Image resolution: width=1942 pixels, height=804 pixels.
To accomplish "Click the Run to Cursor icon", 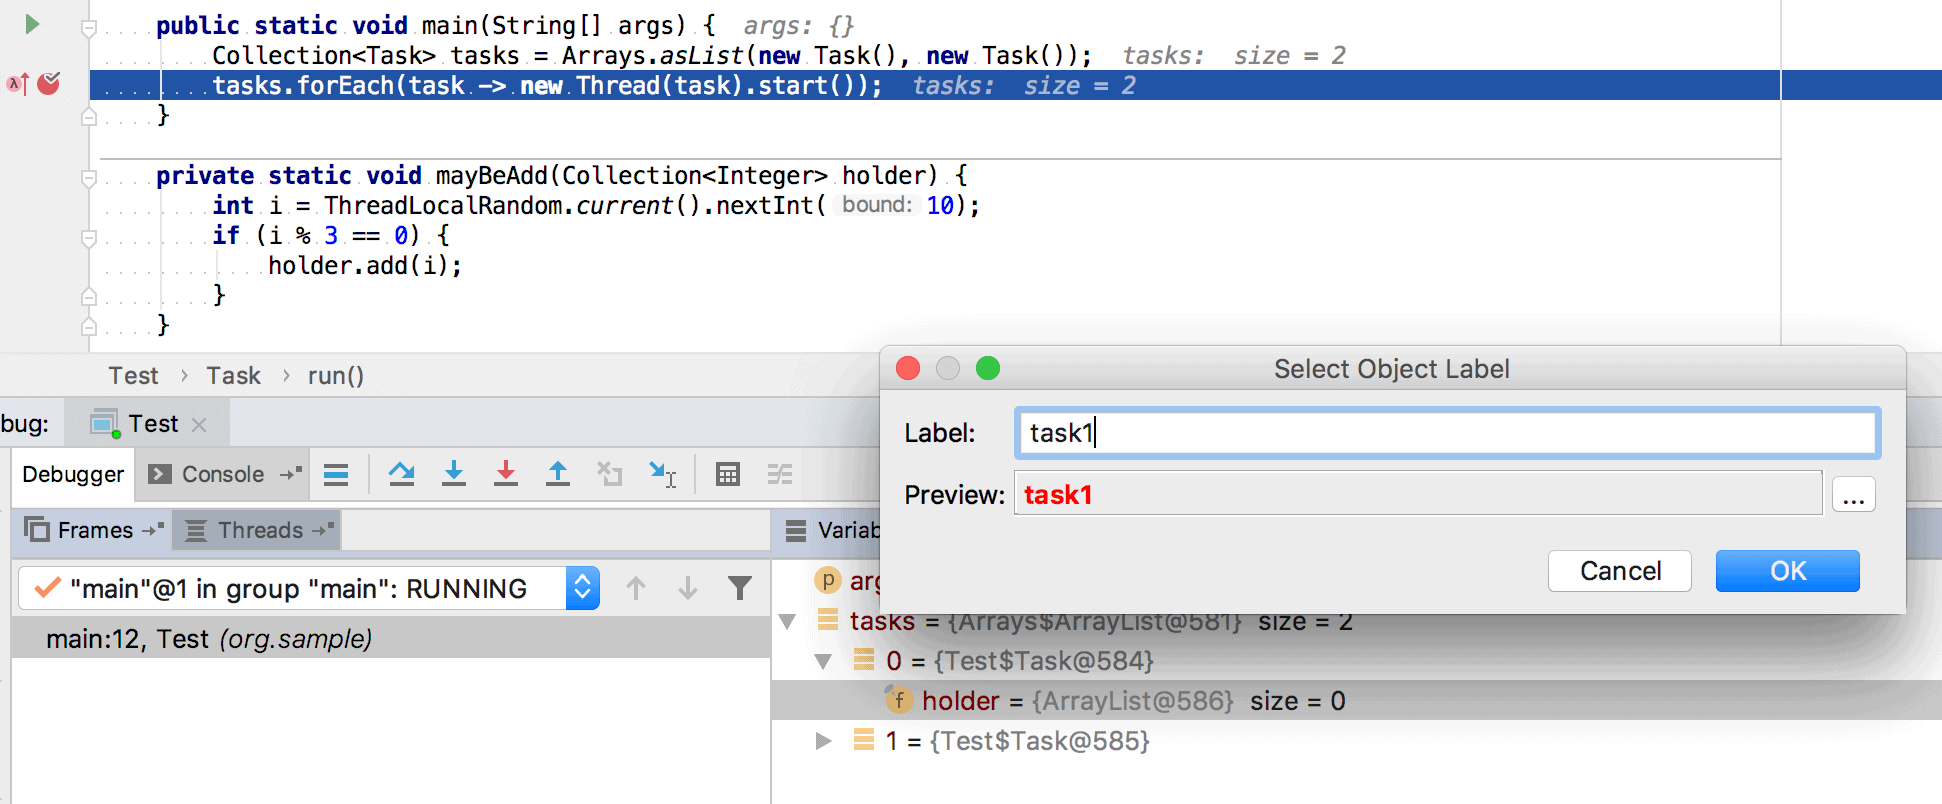I will pos(662,474).
